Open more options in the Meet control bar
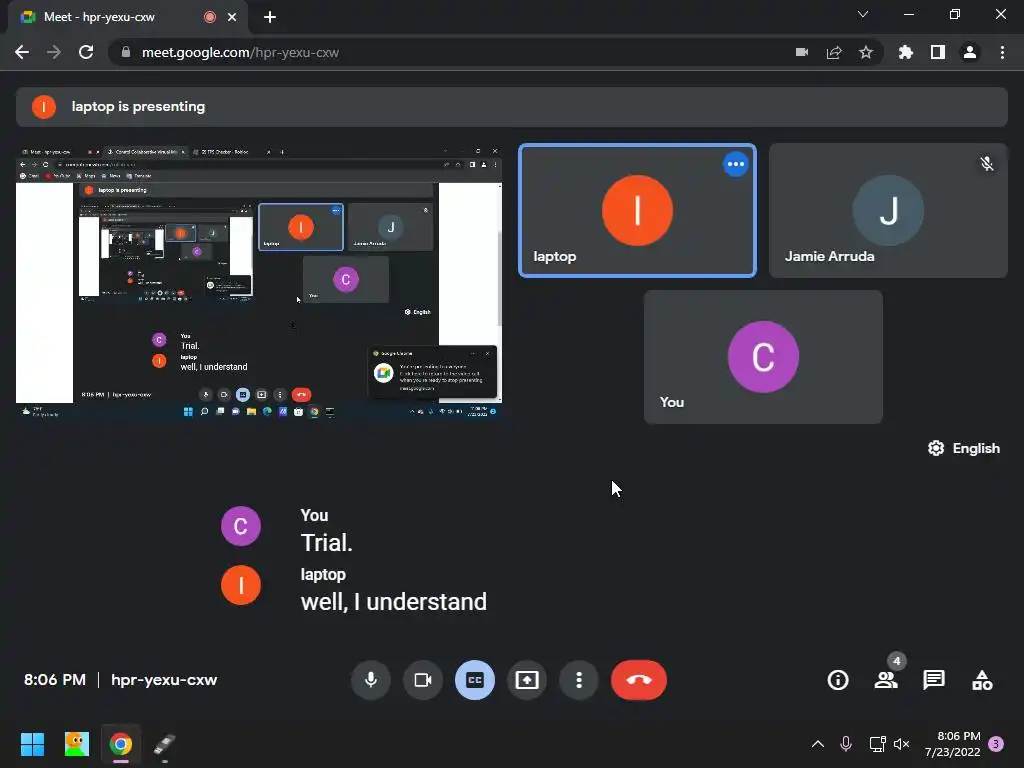This screenshot has width=1024, height=768. coord(579,680)
